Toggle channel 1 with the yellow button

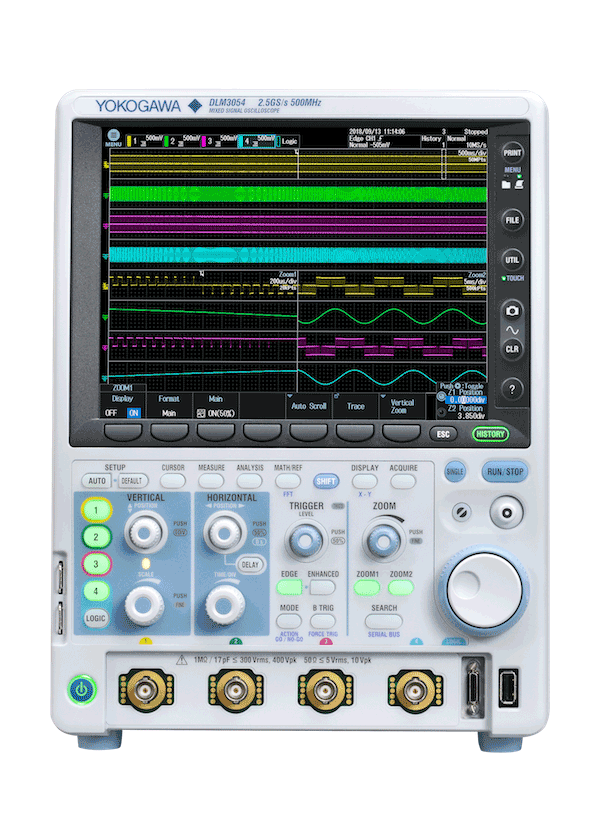point(96,510)
